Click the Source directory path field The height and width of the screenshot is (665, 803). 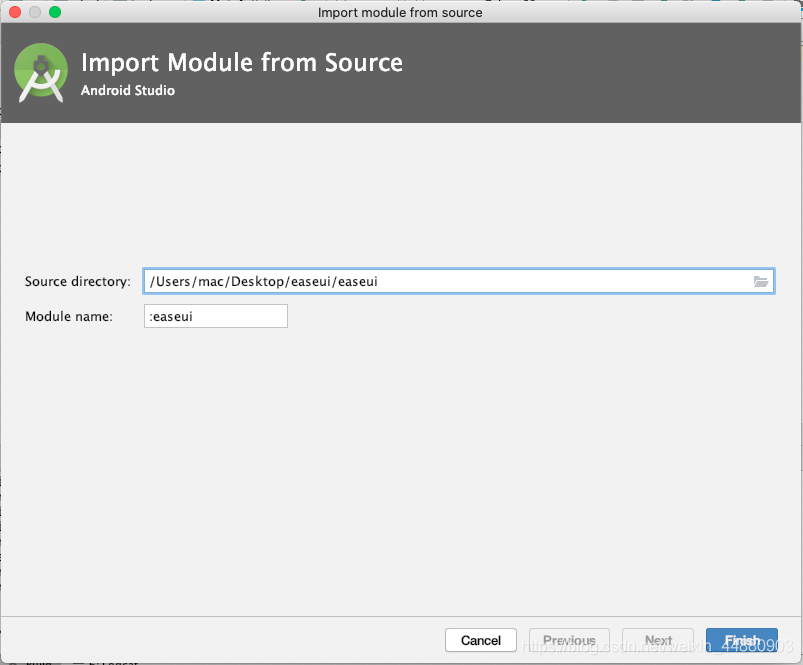pyautogui.click(x=458, y=281)
